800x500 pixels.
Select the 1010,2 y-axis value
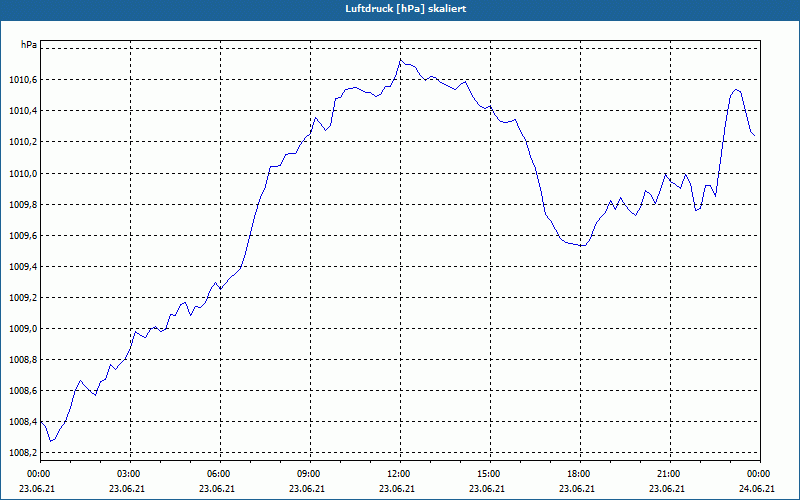23,142
